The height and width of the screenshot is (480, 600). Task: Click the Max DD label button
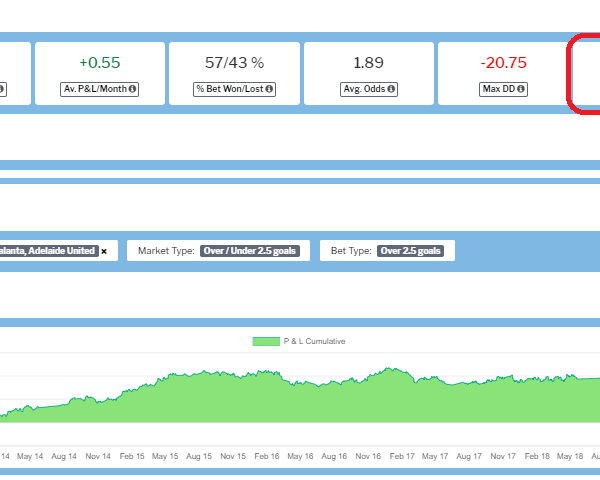pyautogui.click(x=503, y=89)
